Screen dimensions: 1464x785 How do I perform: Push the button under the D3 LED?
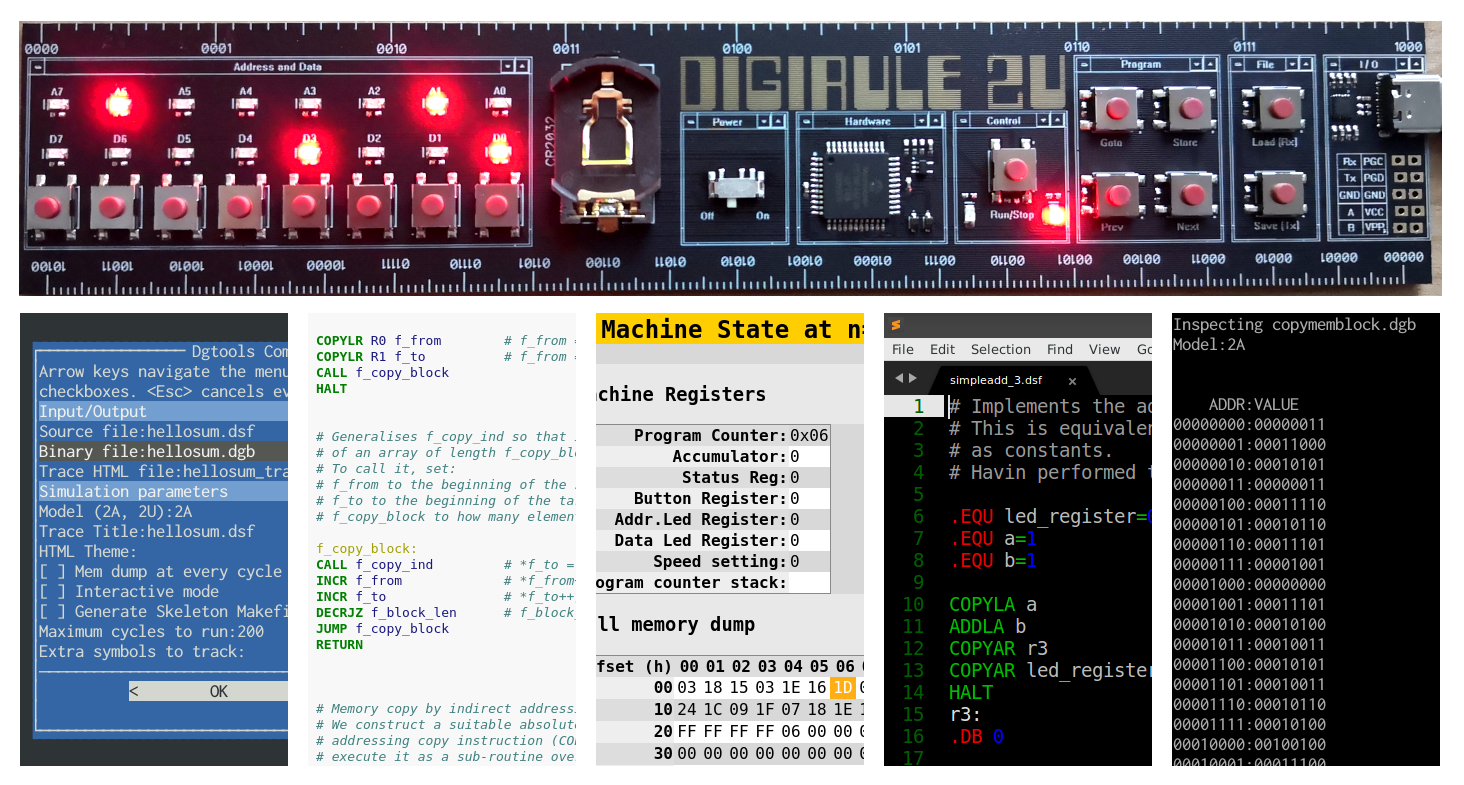pos(304,207)
